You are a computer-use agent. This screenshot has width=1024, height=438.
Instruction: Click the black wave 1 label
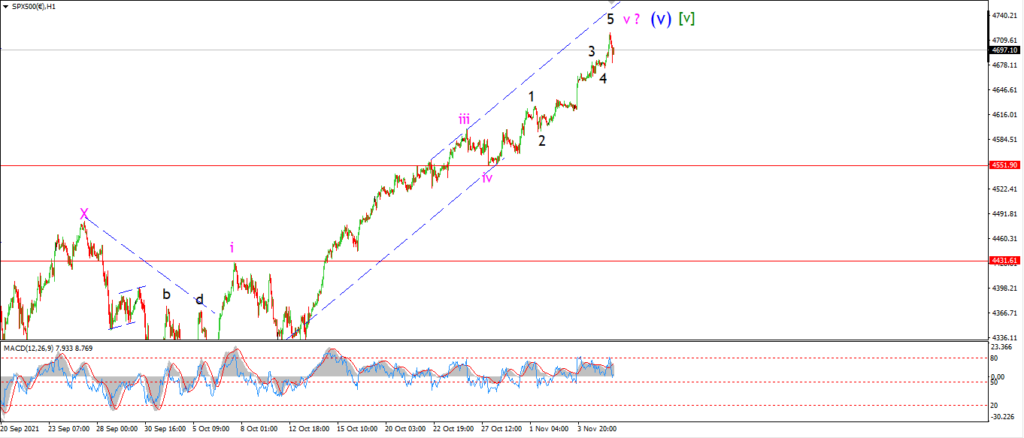[x=532, y=97]
